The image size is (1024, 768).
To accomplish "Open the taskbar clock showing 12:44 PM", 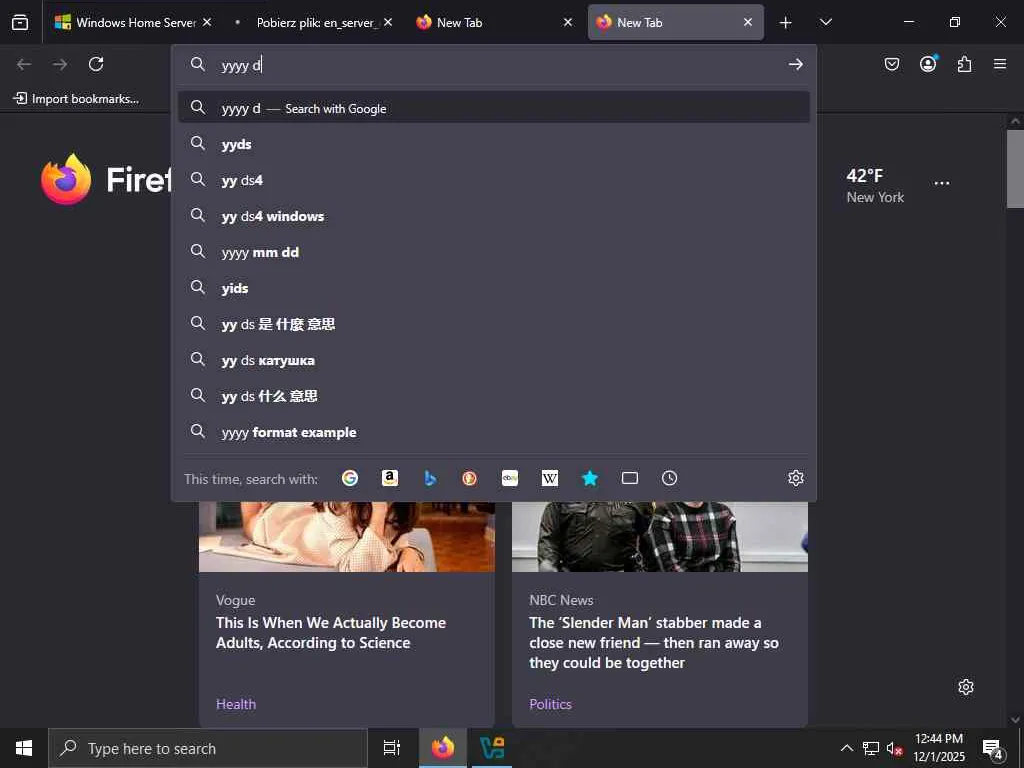I will tap(939, 748).
